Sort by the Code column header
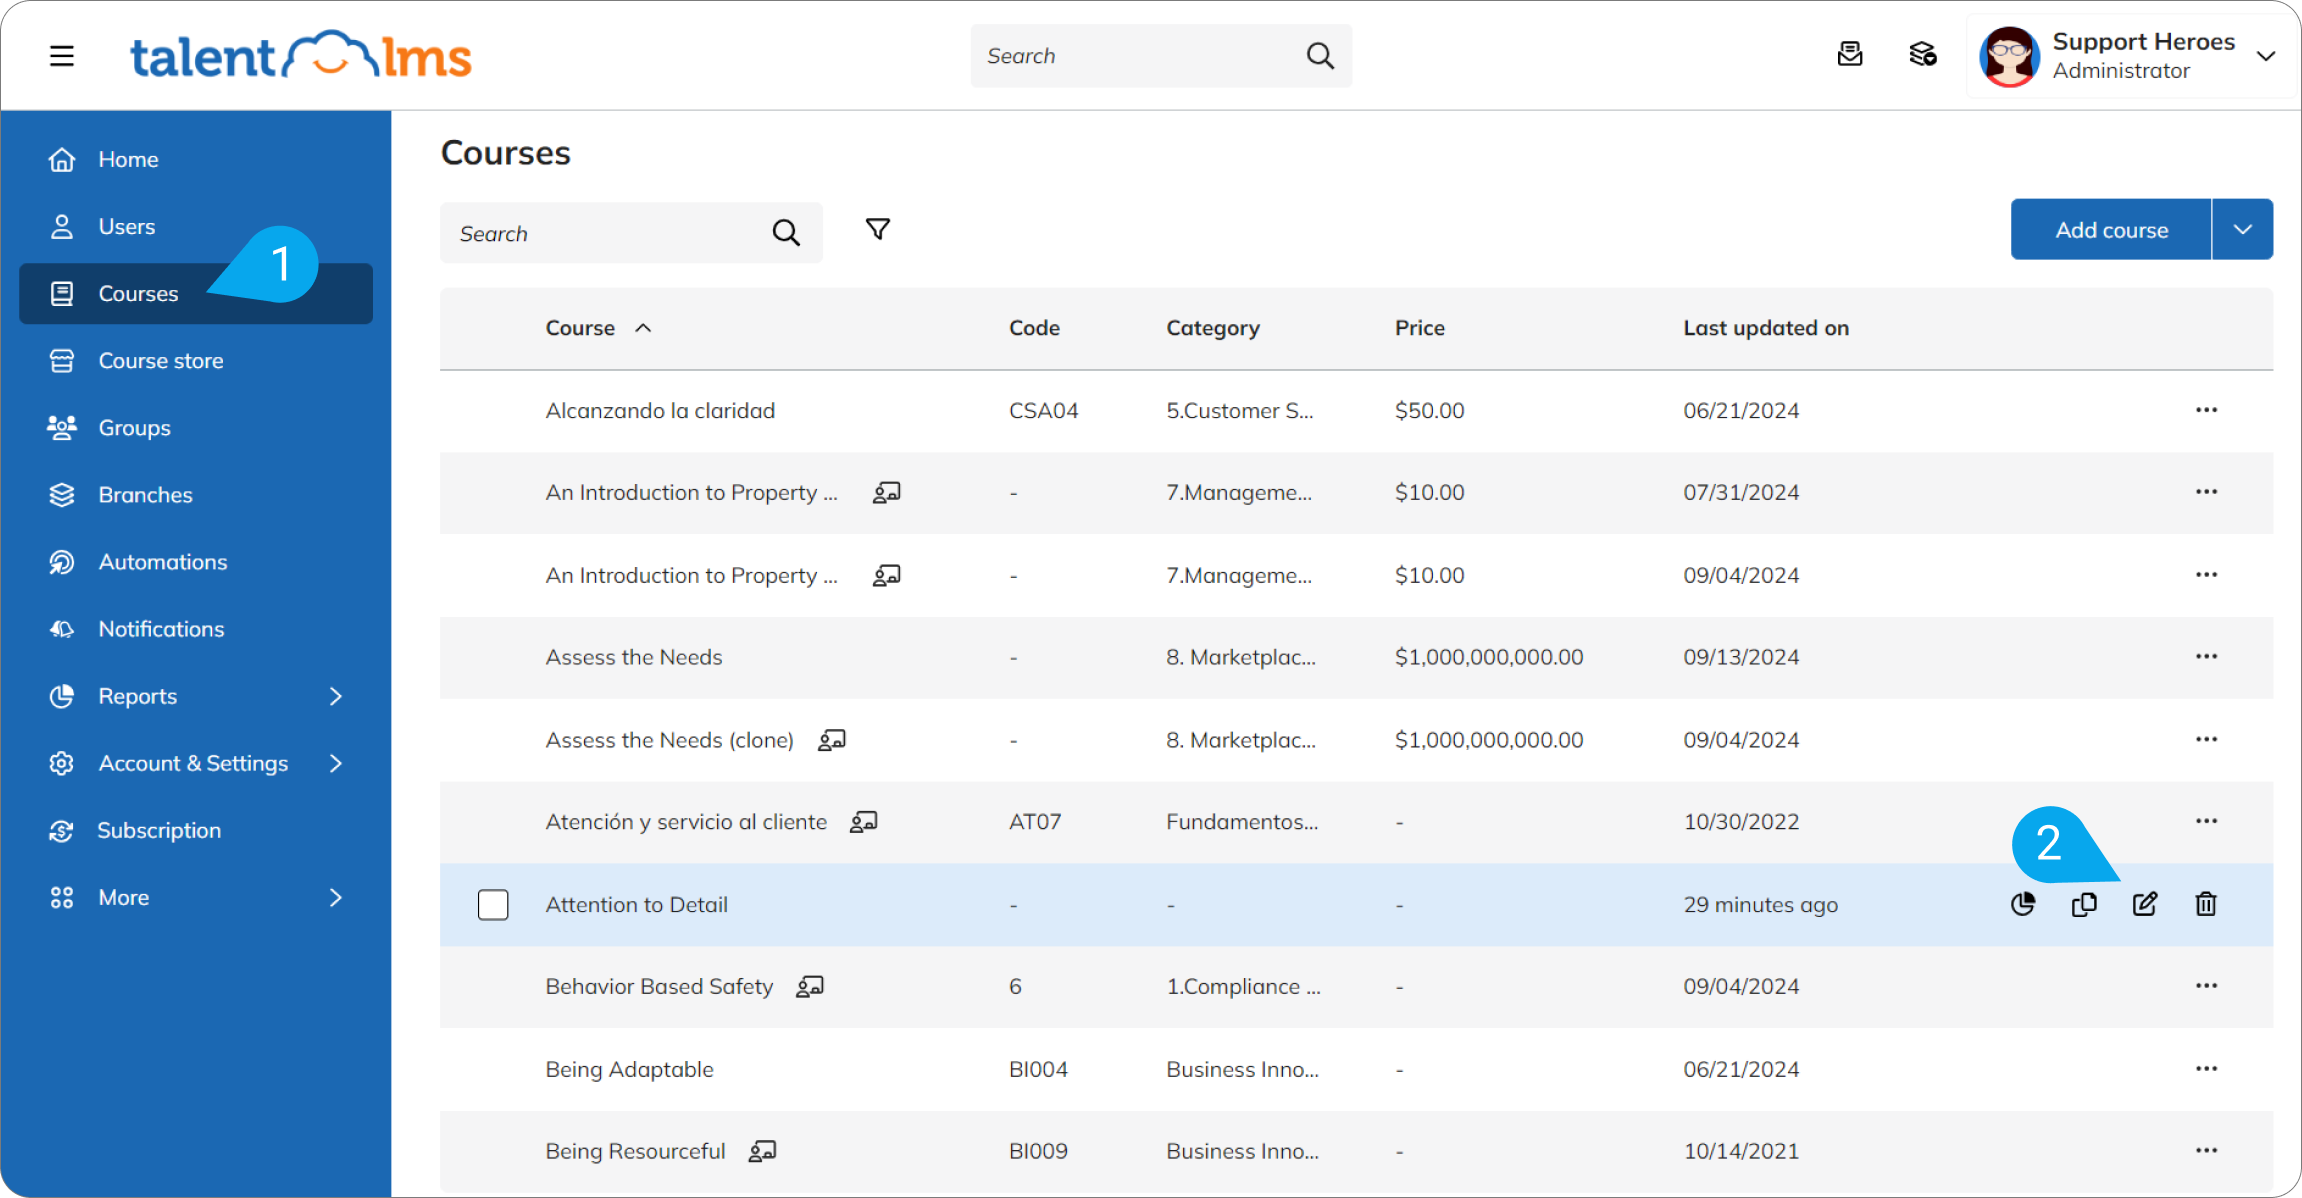This screenshot has height=1198, width=2302. (x=1034, y=328)
